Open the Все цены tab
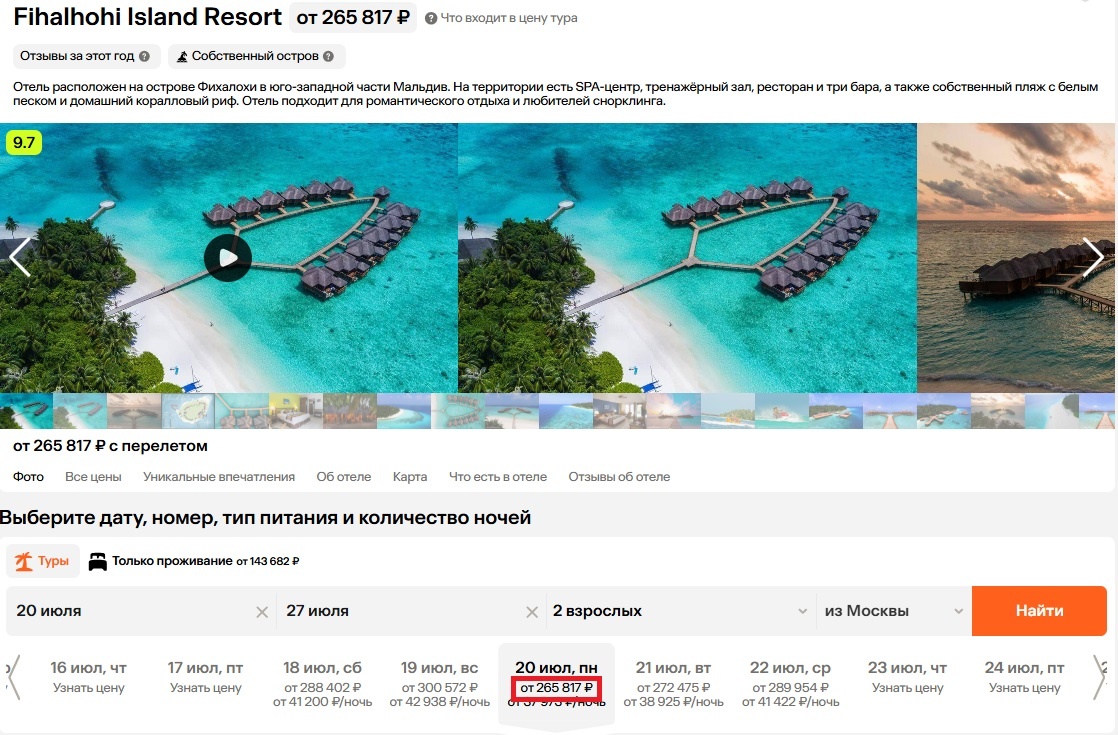 (x=93, y=477)
